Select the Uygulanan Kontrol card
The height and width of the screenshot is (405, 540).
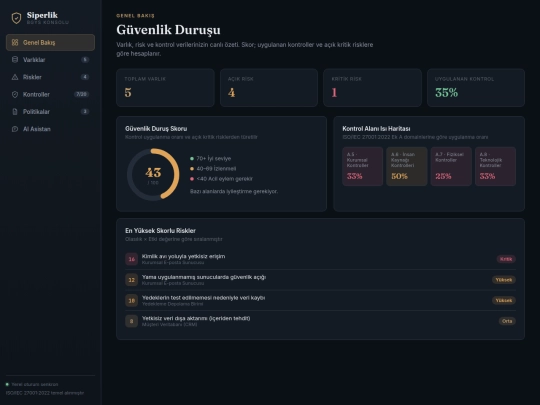pyautogui.click(x=476, y=87)
